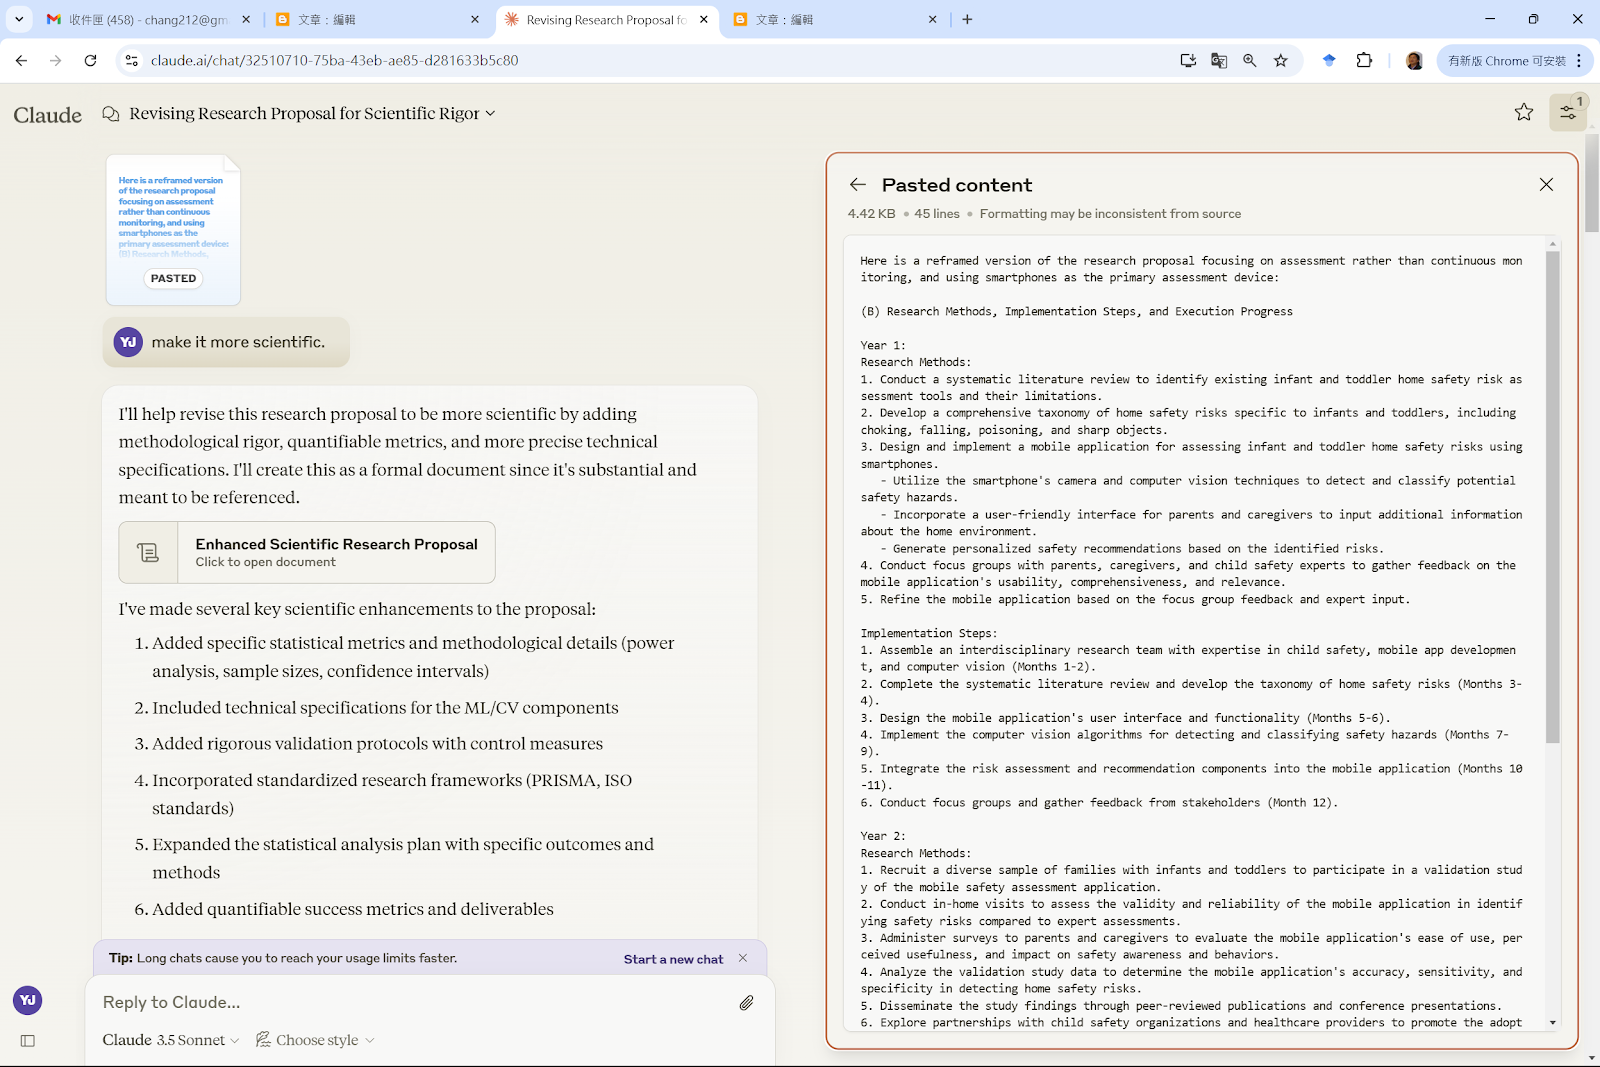Click the 'Year 1:' line in pasted content
Screen dimensions: 1600x1067
click(x=883, y=345)
